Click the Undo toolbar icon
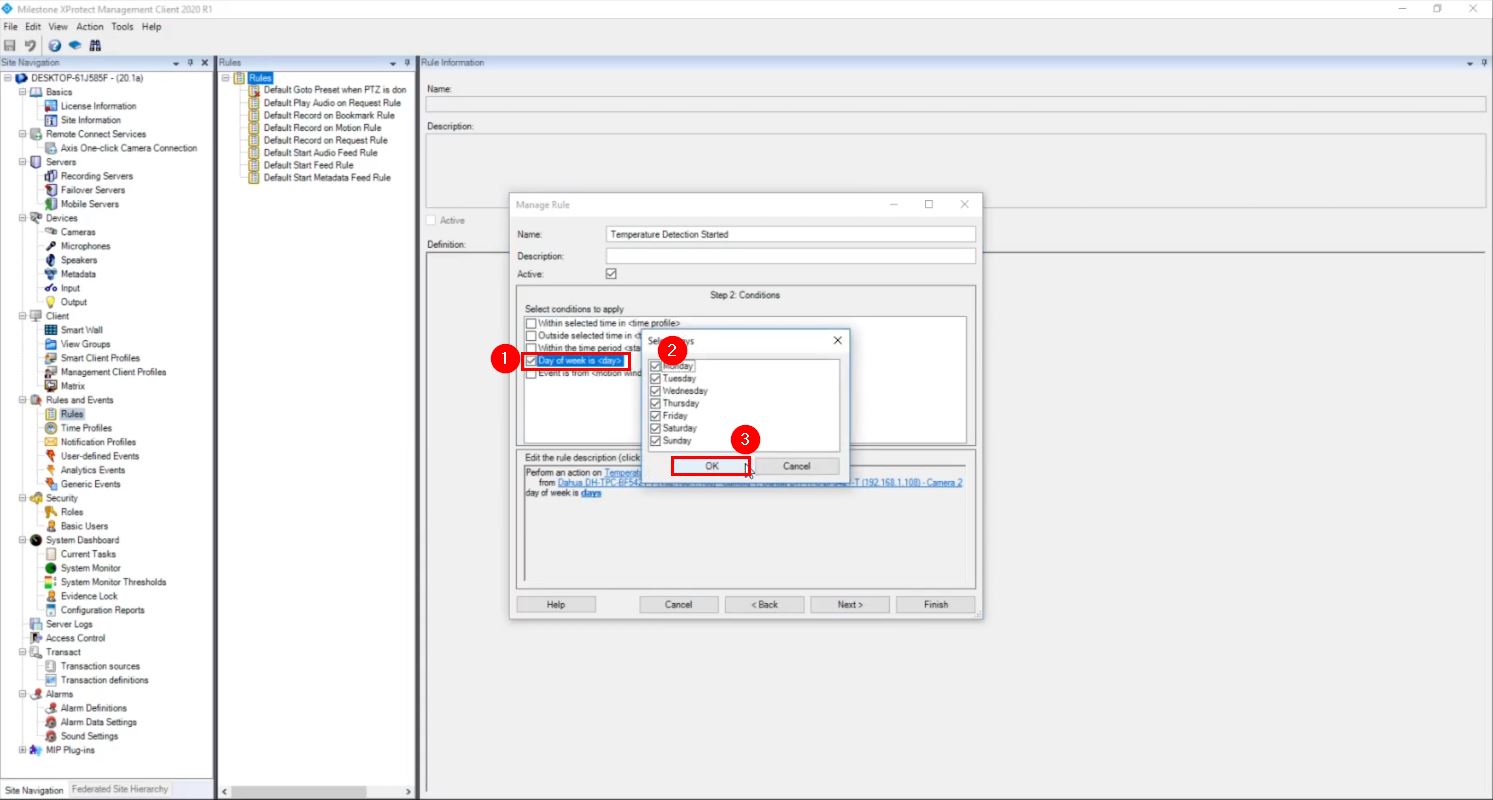The width and height of the screenshot is (1493, 800). (x=29, y=44)
